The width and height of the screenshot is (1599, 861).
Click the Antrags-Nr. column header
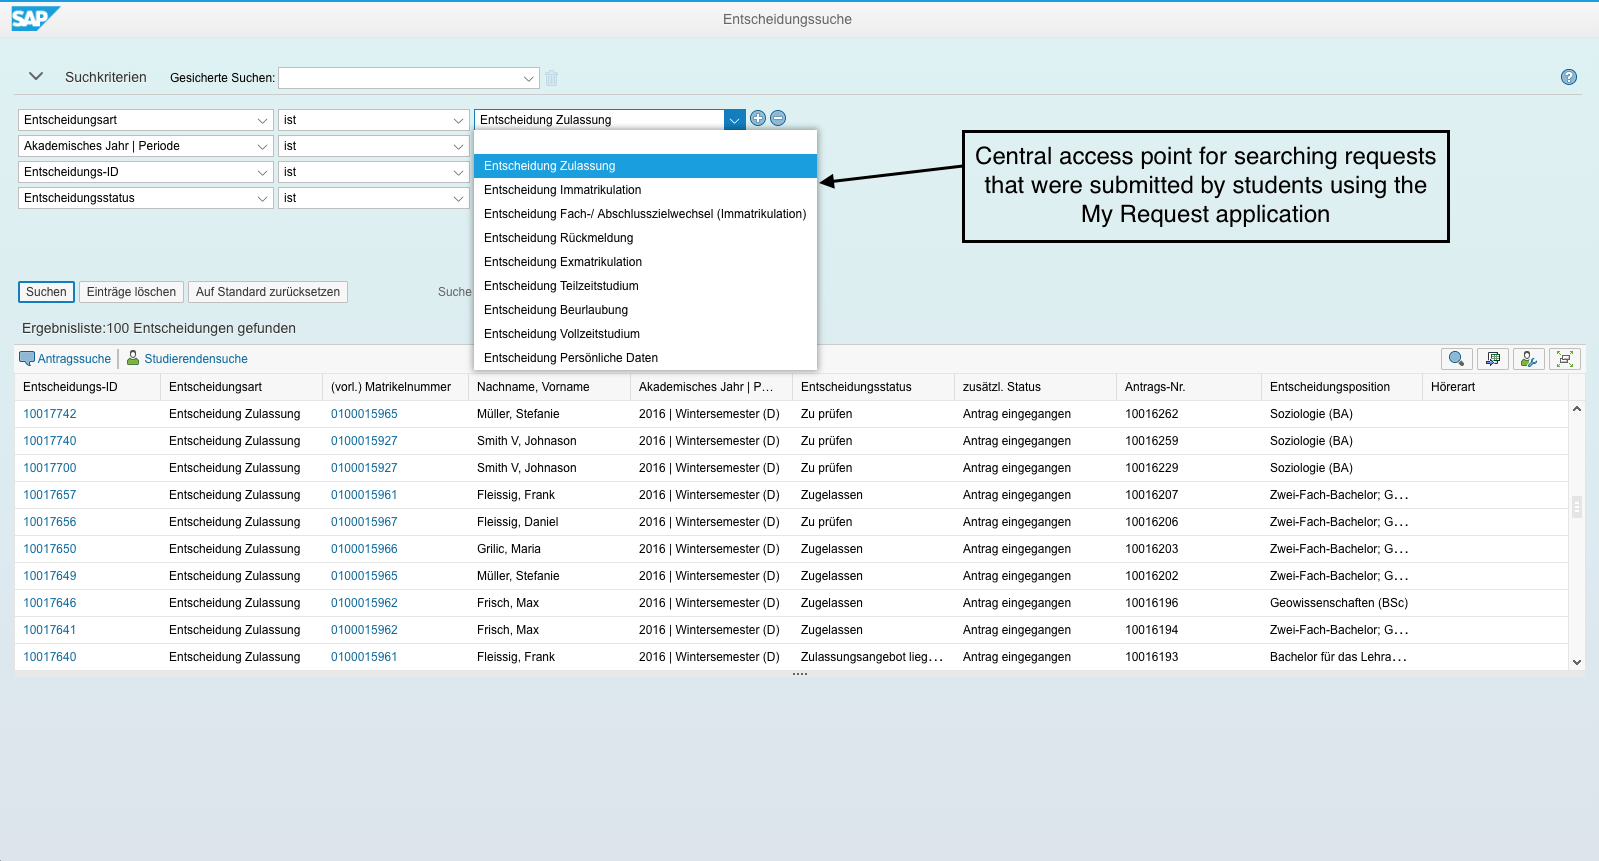pos(1189,387)
